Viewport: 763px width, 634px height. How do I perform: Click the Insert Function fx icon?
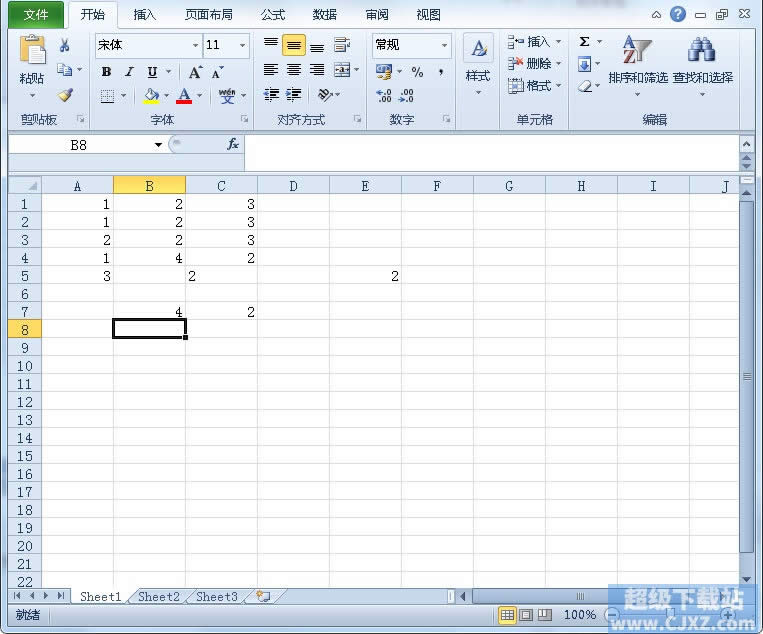click(x=233, y=144)
